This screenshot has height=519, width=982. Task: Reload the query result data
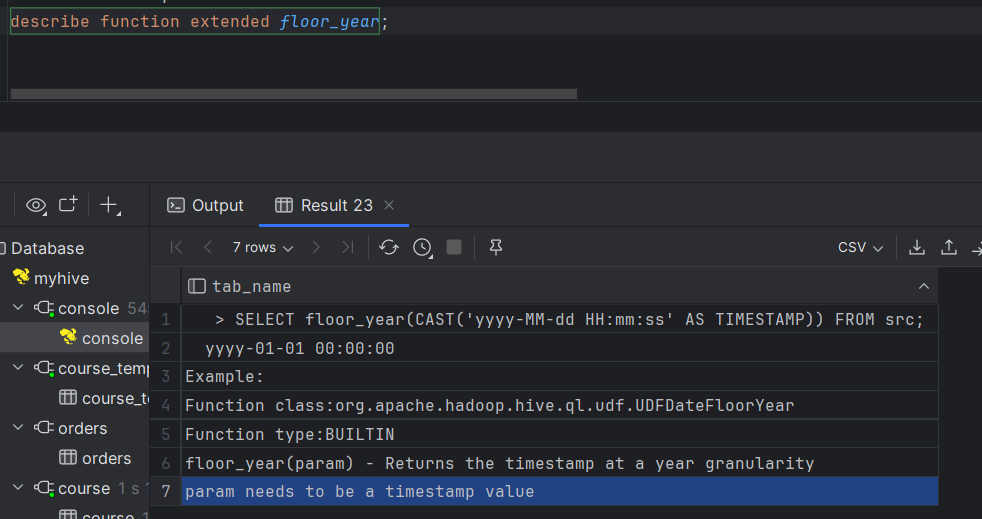(x=389, y=247)
